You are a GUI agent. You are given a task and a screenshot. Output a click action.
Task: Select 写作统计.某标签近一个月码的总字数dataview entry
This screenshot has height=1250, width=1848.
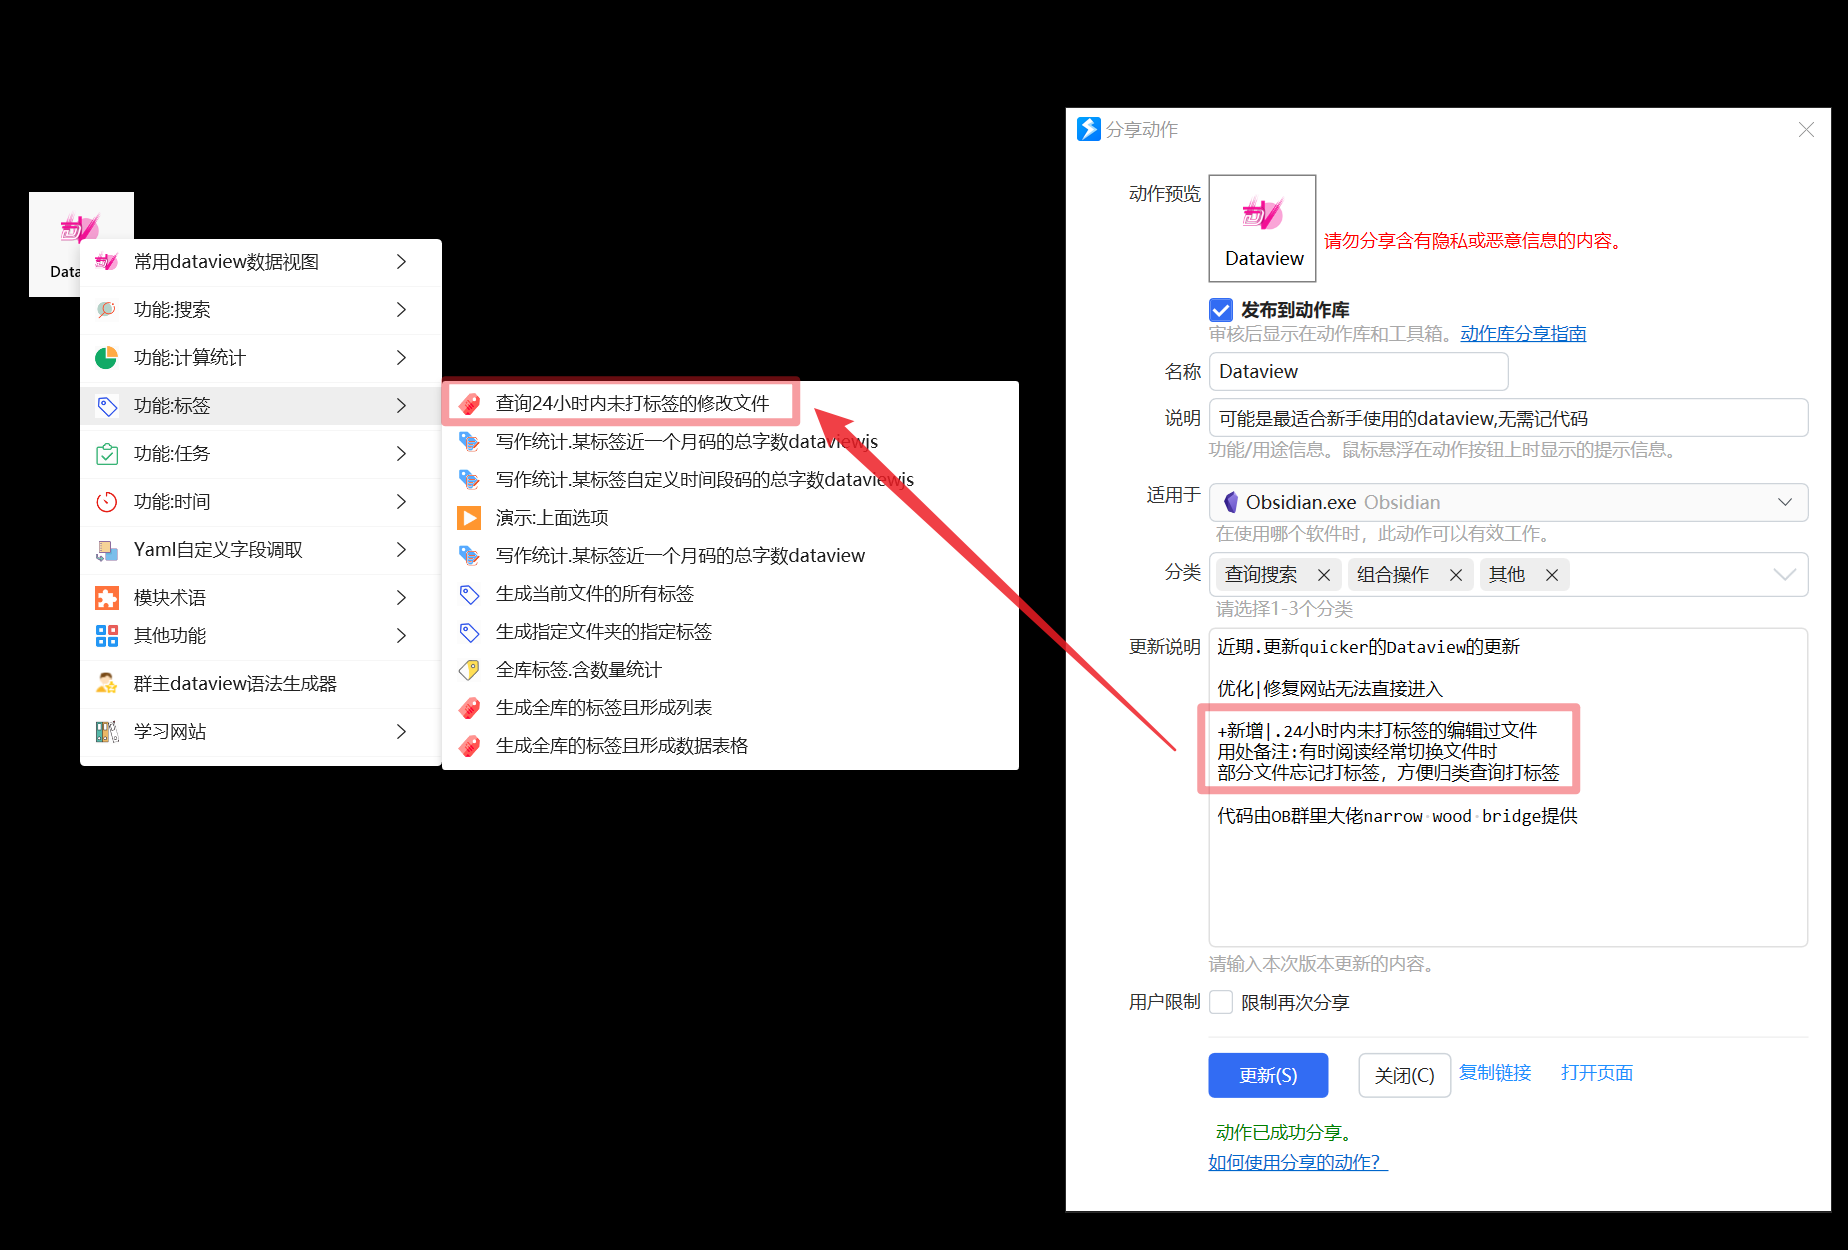[730, 556]
